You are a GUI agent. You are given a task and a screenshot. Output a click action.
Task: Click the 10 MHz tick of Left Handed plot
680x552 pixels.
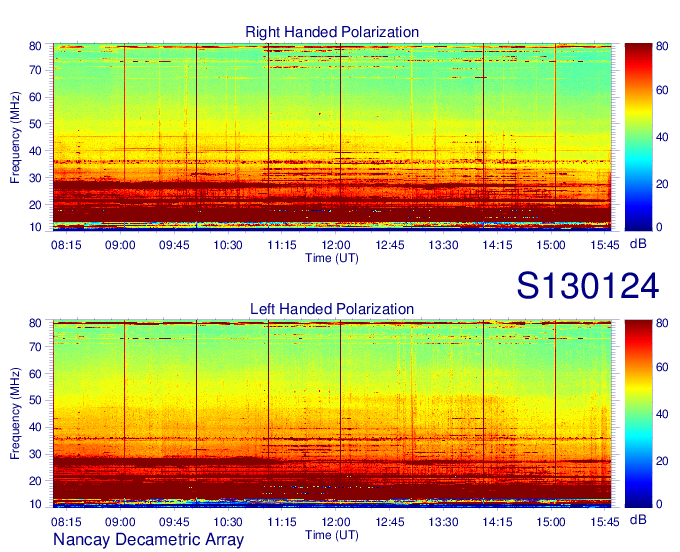35,504
